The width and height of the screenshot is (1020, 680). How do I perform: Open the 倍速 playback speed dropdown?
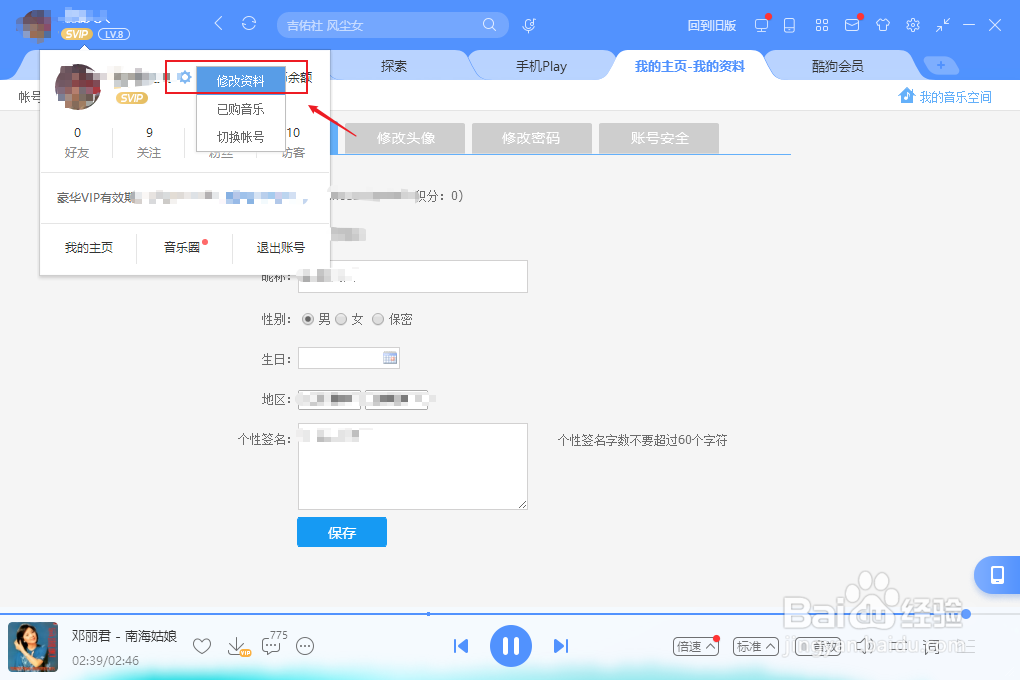695,646
